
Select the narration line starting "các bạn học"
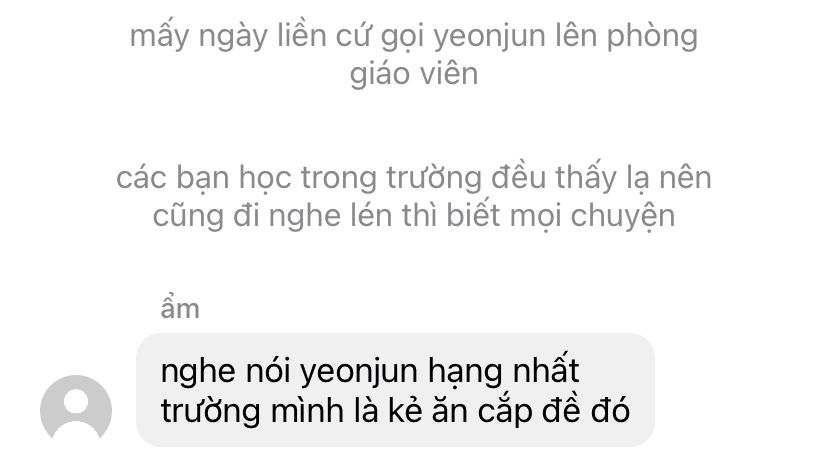(414, 177)
